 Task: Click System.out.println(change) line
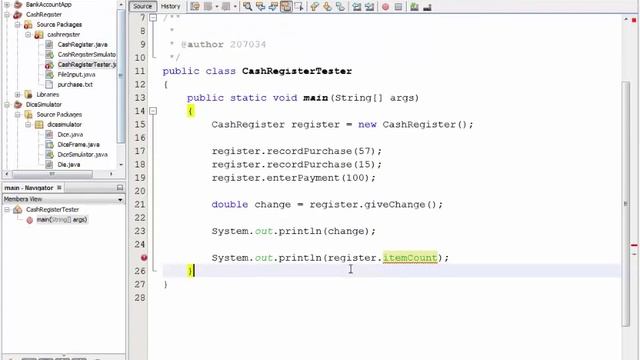293,231
